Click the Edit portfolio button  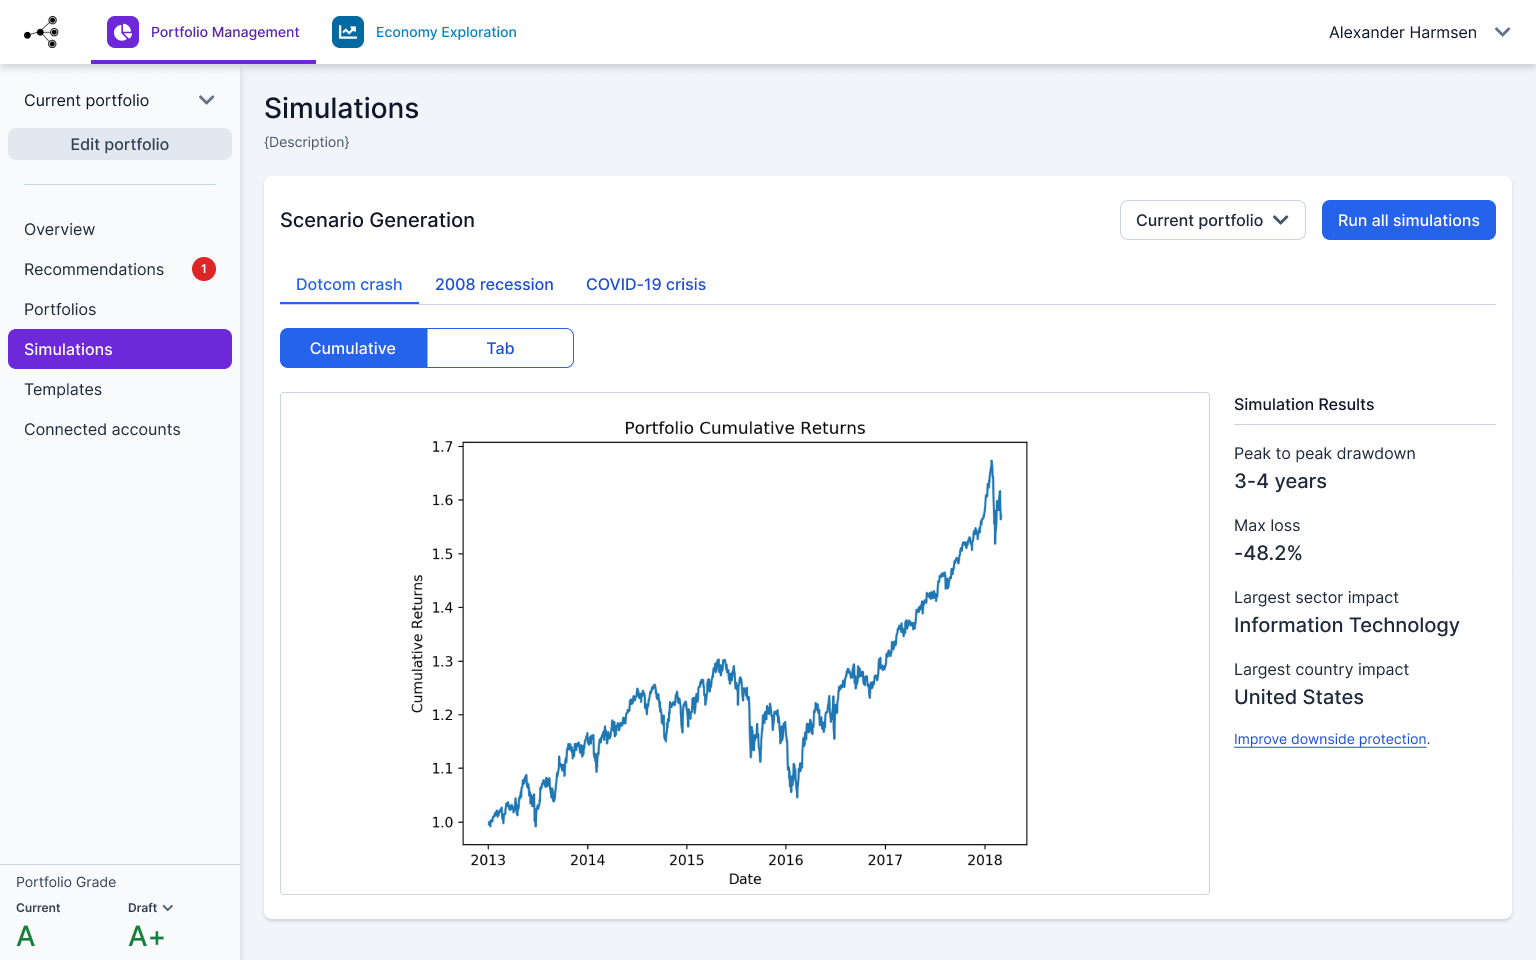(x=119, y=143)
